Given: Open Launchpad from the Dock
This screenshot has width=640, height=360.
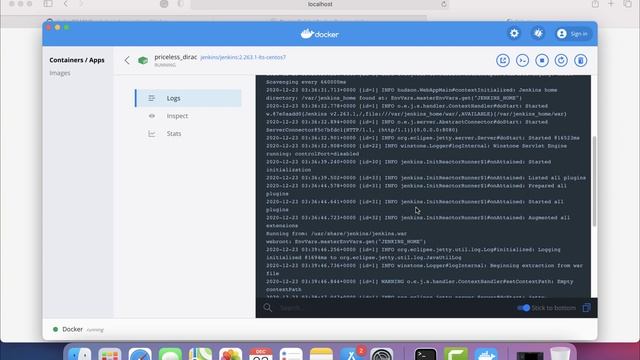Looking at the screenshot, I should pos(110,354).
